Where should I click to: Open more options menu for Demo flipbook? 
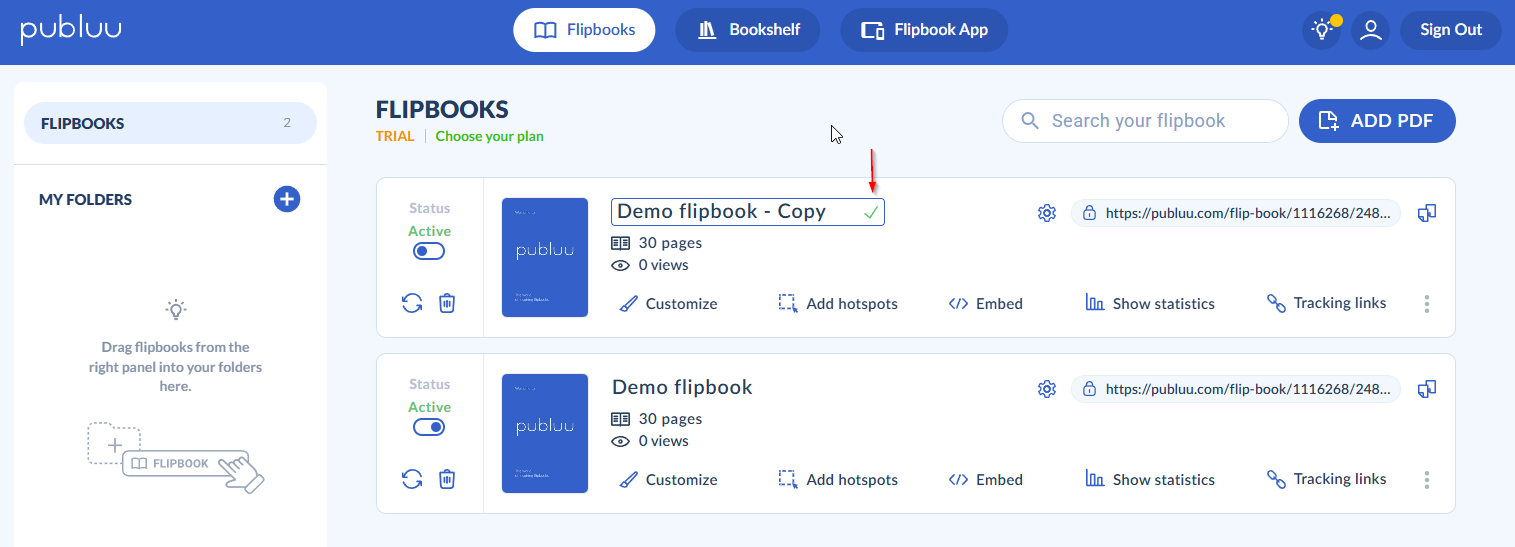(x=1427, y=480)
